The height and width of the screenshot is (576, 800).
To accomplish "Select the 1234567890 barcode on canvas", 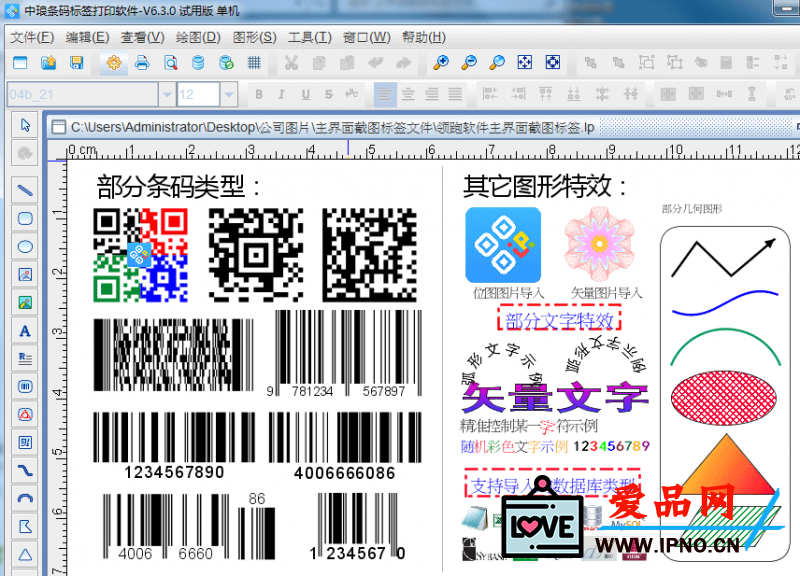I will [x=174, y=446].
